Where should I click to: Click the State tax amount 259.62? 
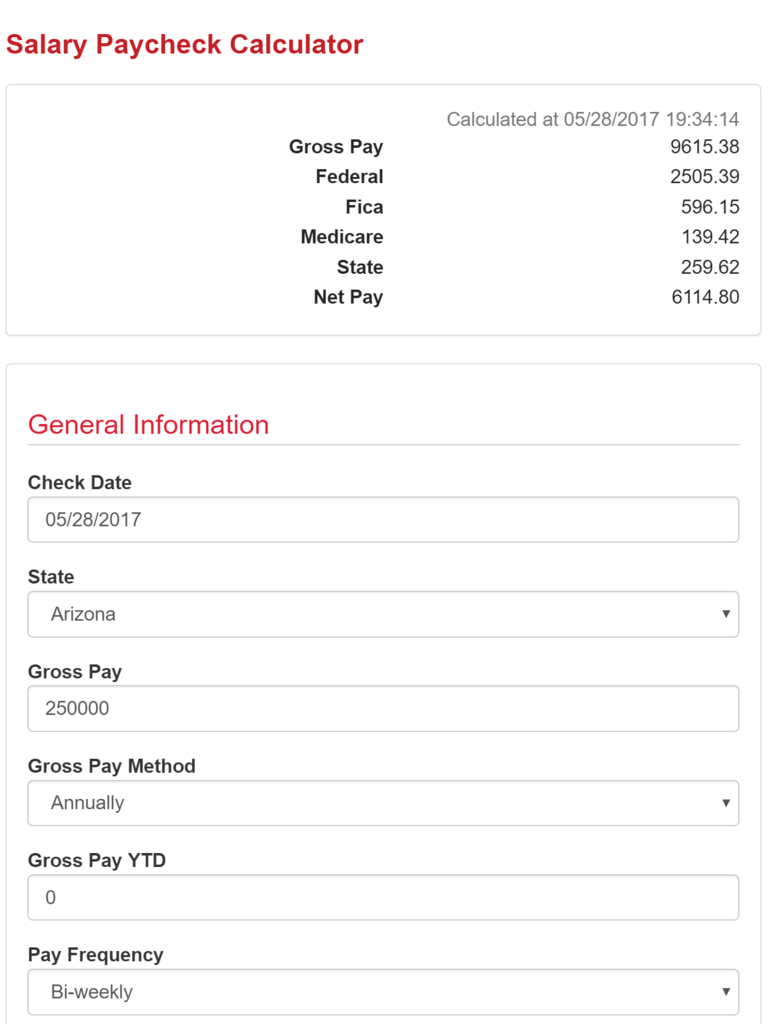pos(710,267)
